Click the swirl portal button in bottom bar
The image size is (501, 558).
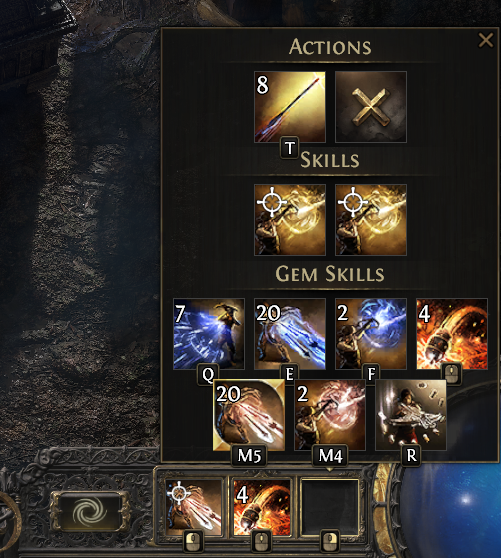coord(90,511)
